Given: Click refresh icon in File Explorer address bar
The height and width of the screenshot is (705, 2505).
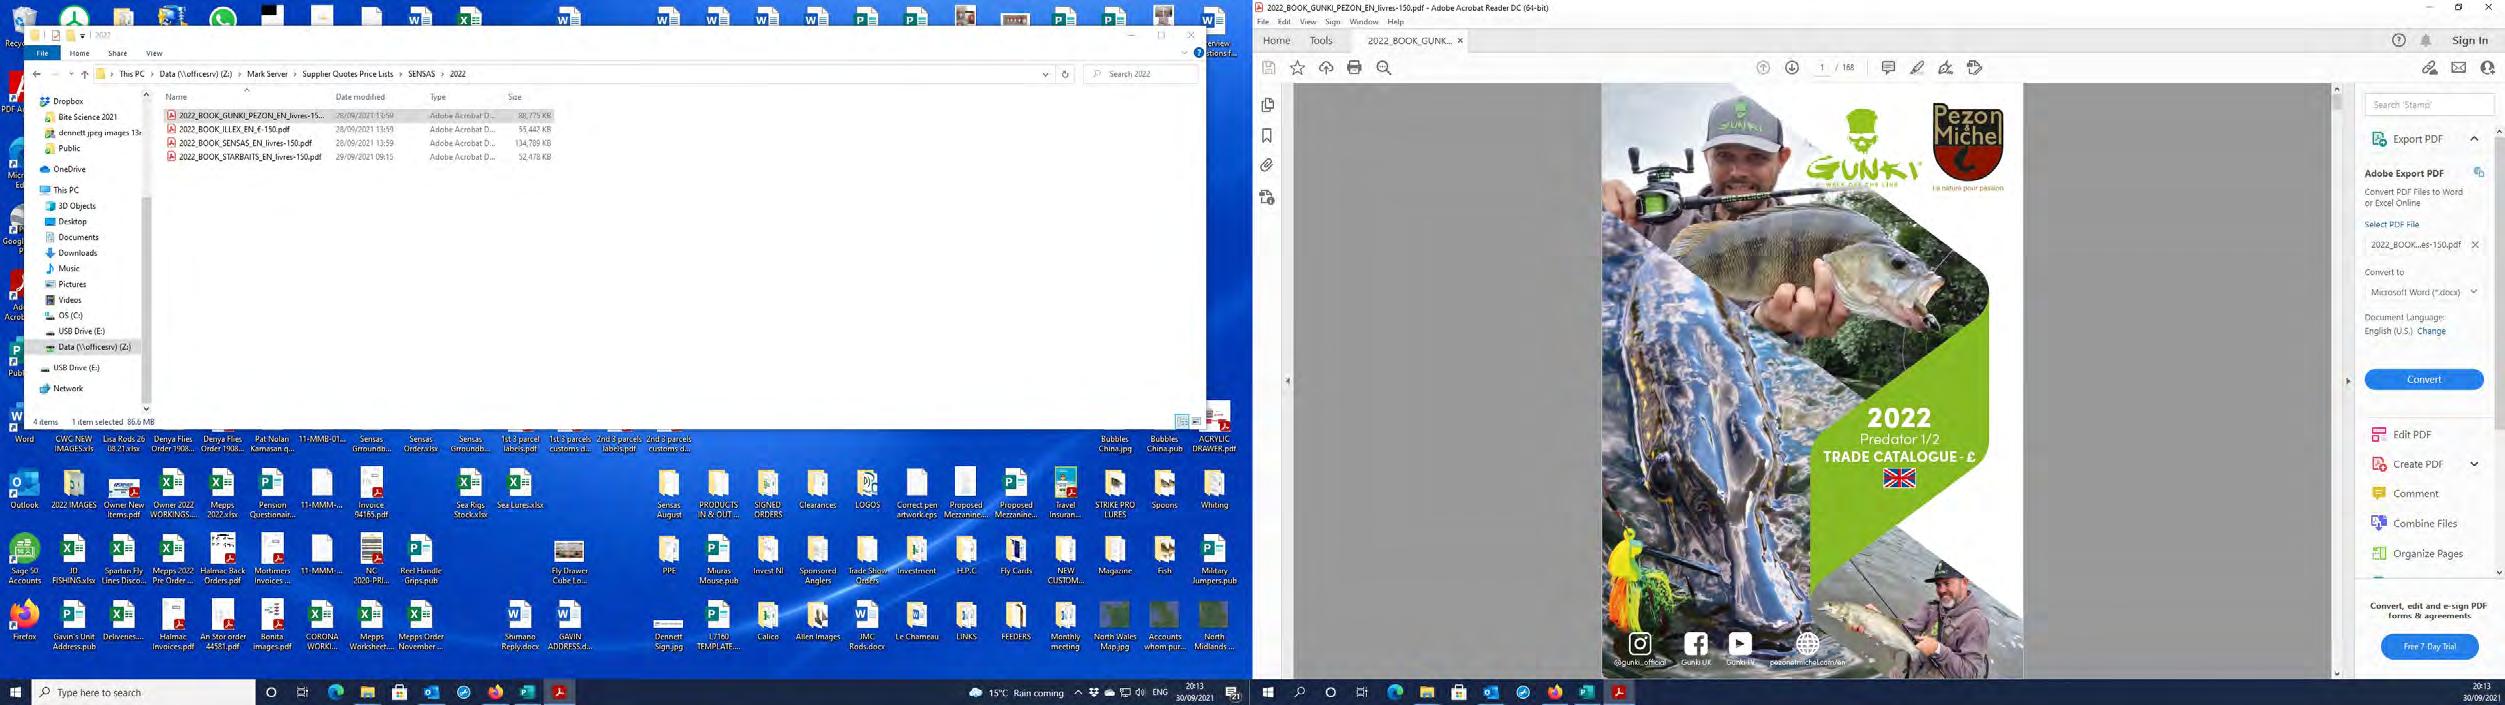Looking at the screenshot, I should 1065,74.
